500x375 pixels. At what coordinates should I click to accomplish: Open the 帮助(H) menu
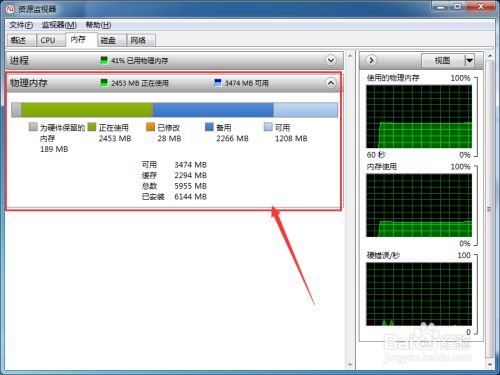click(98, 25)
